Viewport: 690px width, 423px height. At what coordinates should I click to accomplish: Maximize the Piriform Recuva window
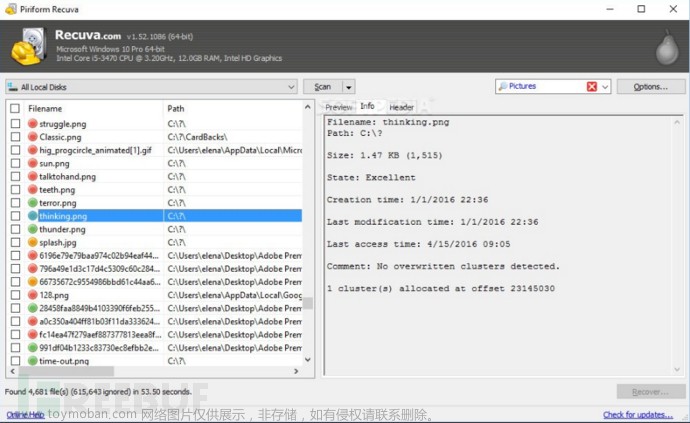click(641, 9)
